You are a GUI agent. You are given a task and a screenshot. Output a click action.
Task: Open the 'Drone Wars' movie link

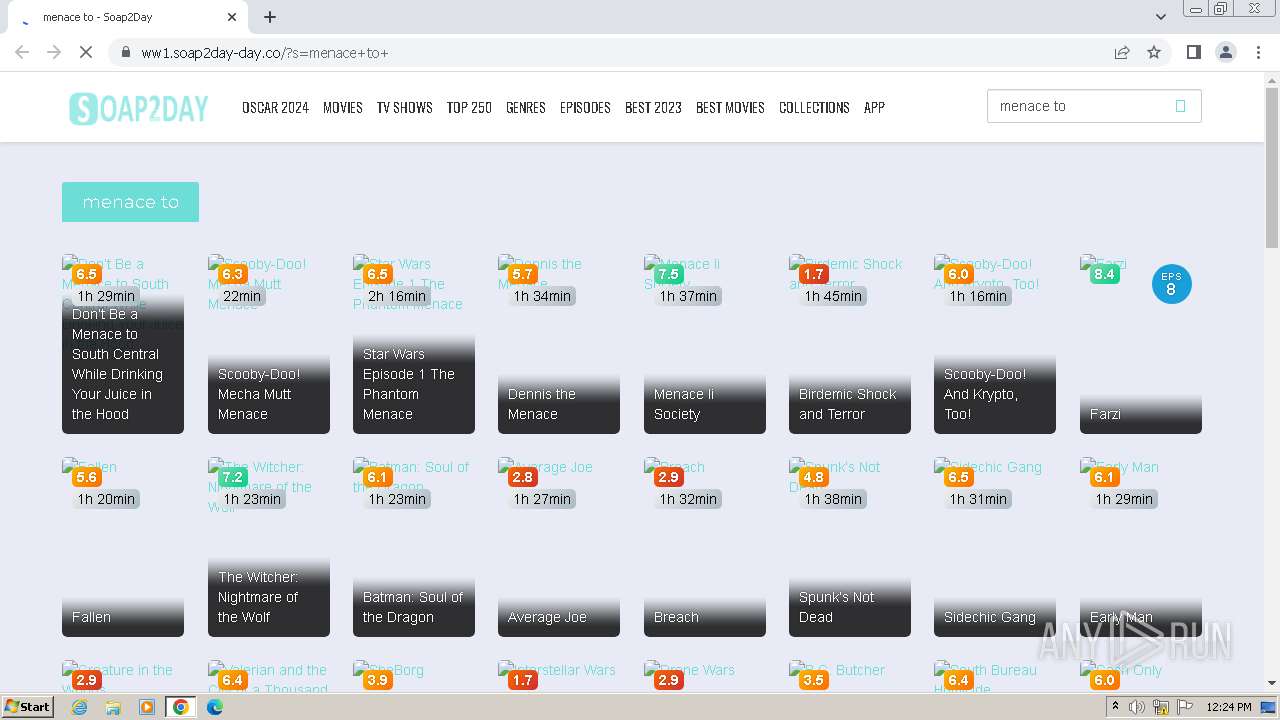705,676
